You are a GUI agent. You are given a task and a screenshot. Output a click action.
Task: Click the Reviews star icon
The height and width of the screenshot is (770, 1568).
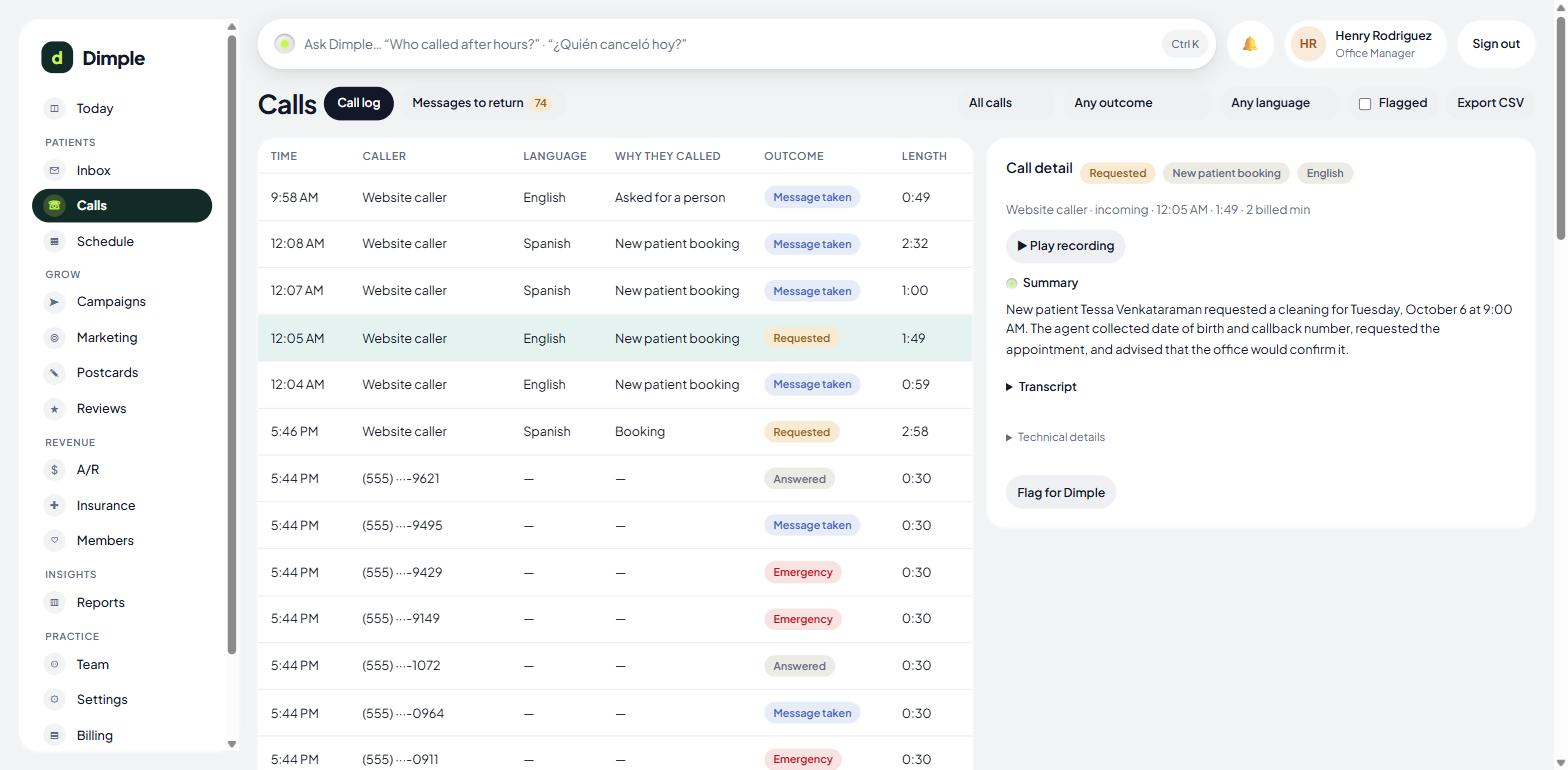pos(55,408)
